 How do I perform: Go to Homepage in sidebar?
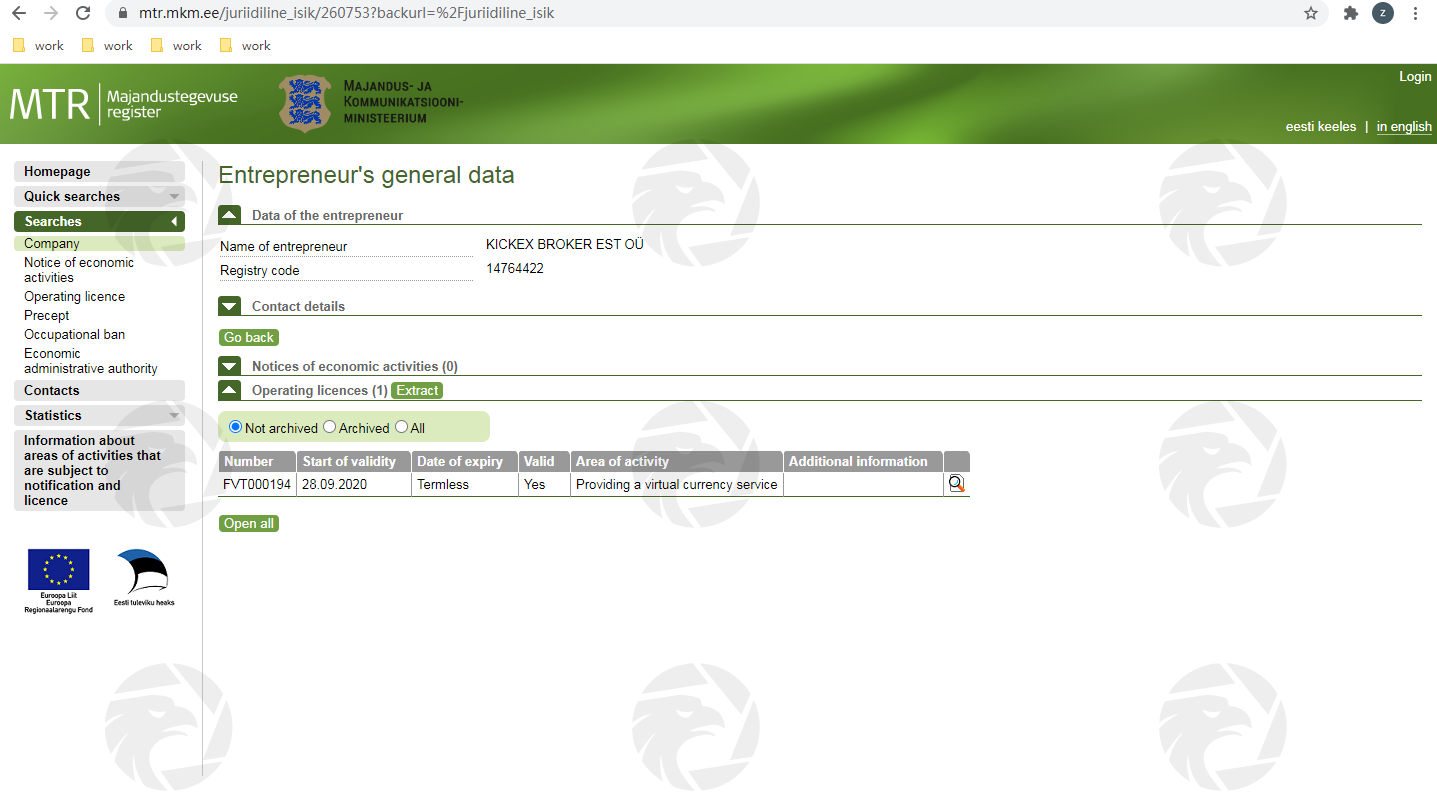[x=99, y=172]
